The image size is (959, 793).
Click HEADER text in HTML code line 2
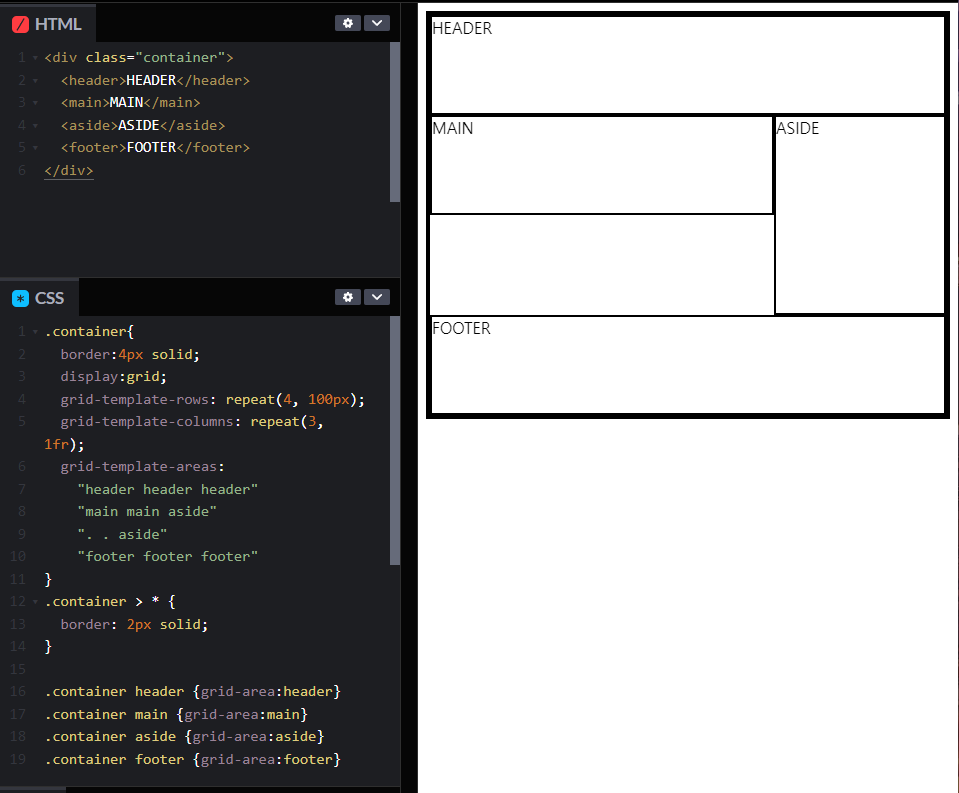(x=151, y=80)
